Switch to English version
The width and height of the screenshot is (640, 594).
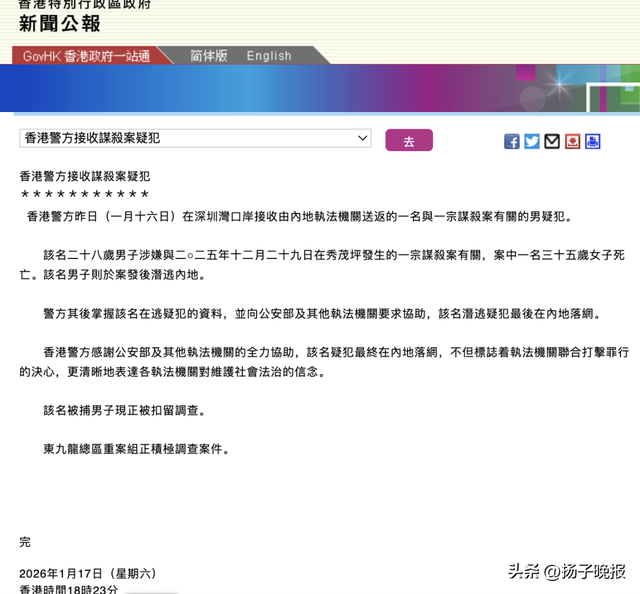click(x=269, y=56)
